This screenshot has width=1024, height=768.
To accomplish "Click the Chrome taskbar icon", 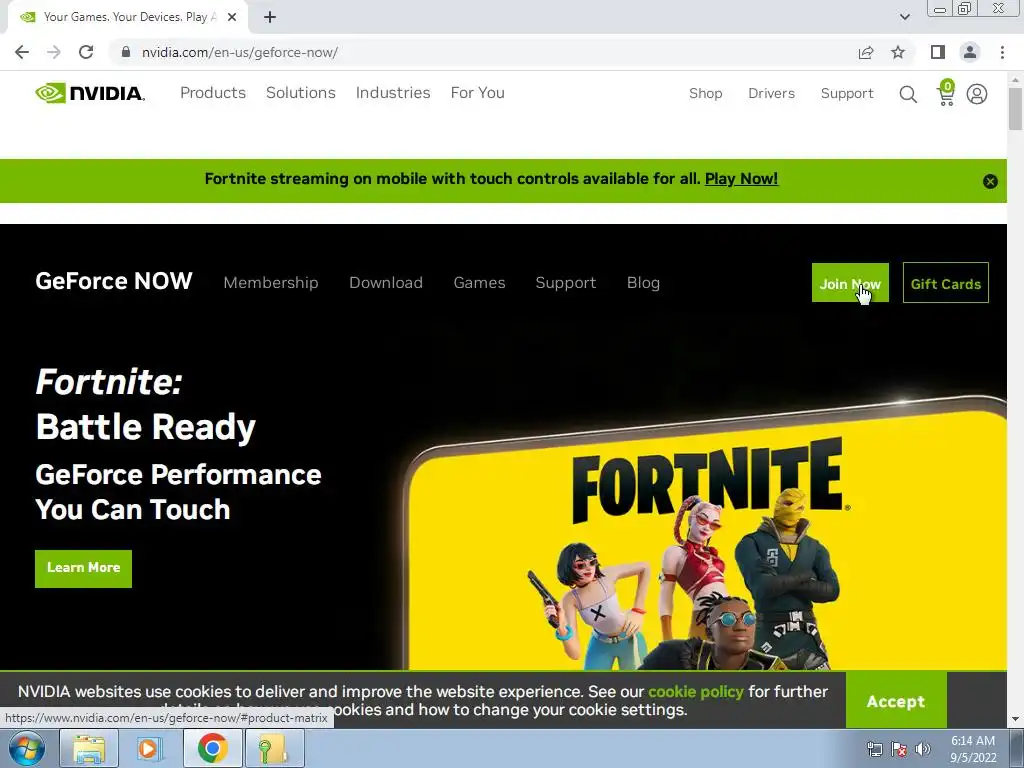I will click(212, 748).
